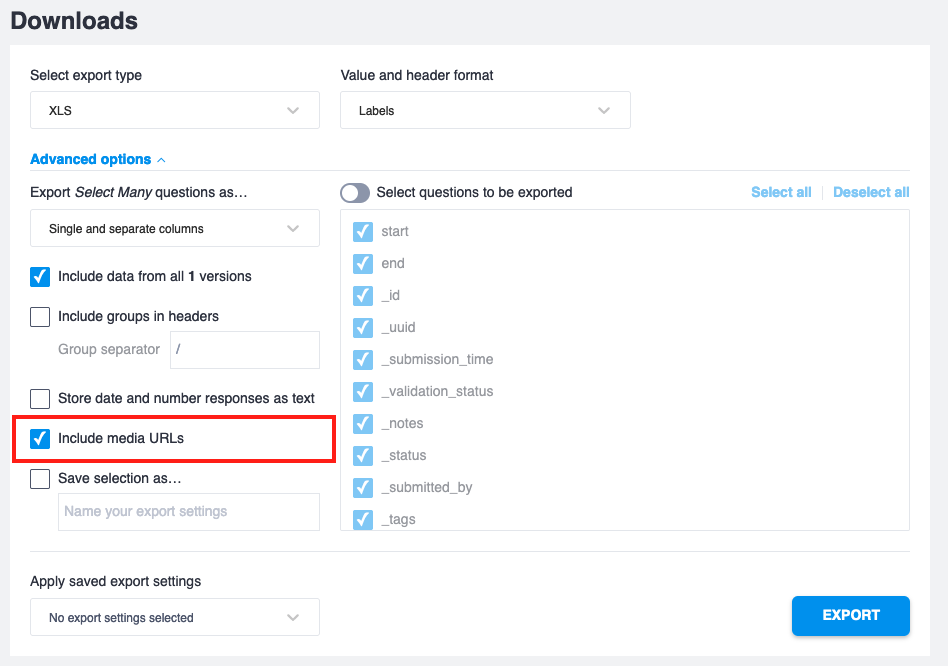
Task: Open the Apply saved export settings dropdown
Action: click(174, 617)
